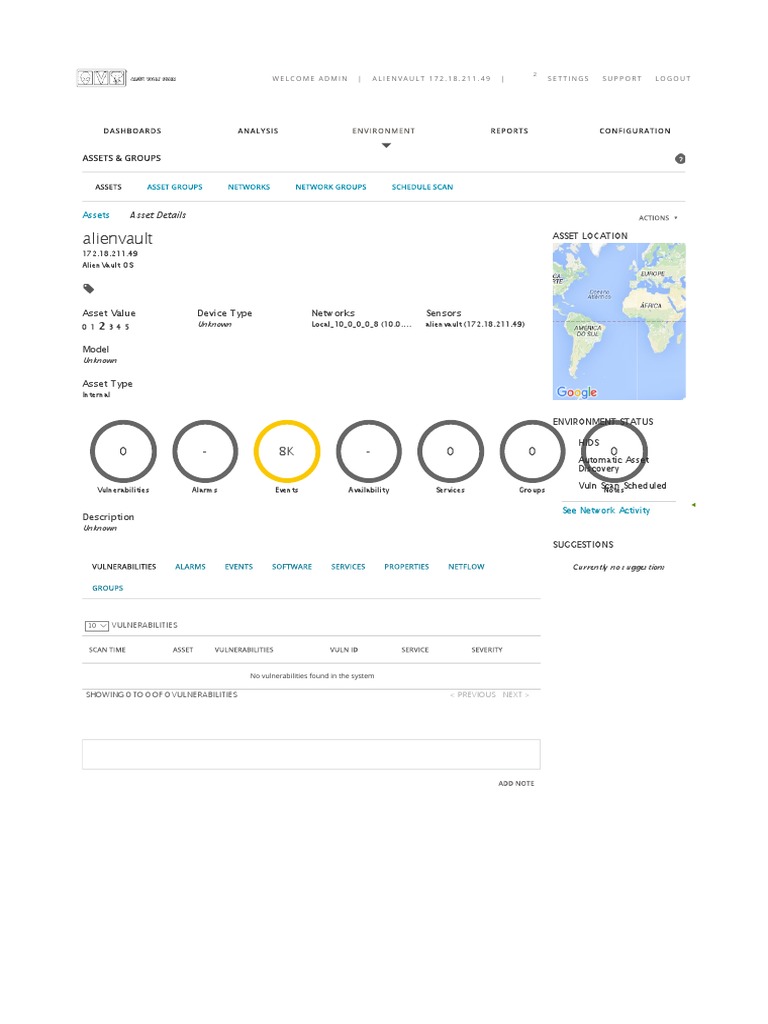This screenshot has height=1024, width=768.
Task: Click the Welcome Admin text
Action: pos(310,78)
